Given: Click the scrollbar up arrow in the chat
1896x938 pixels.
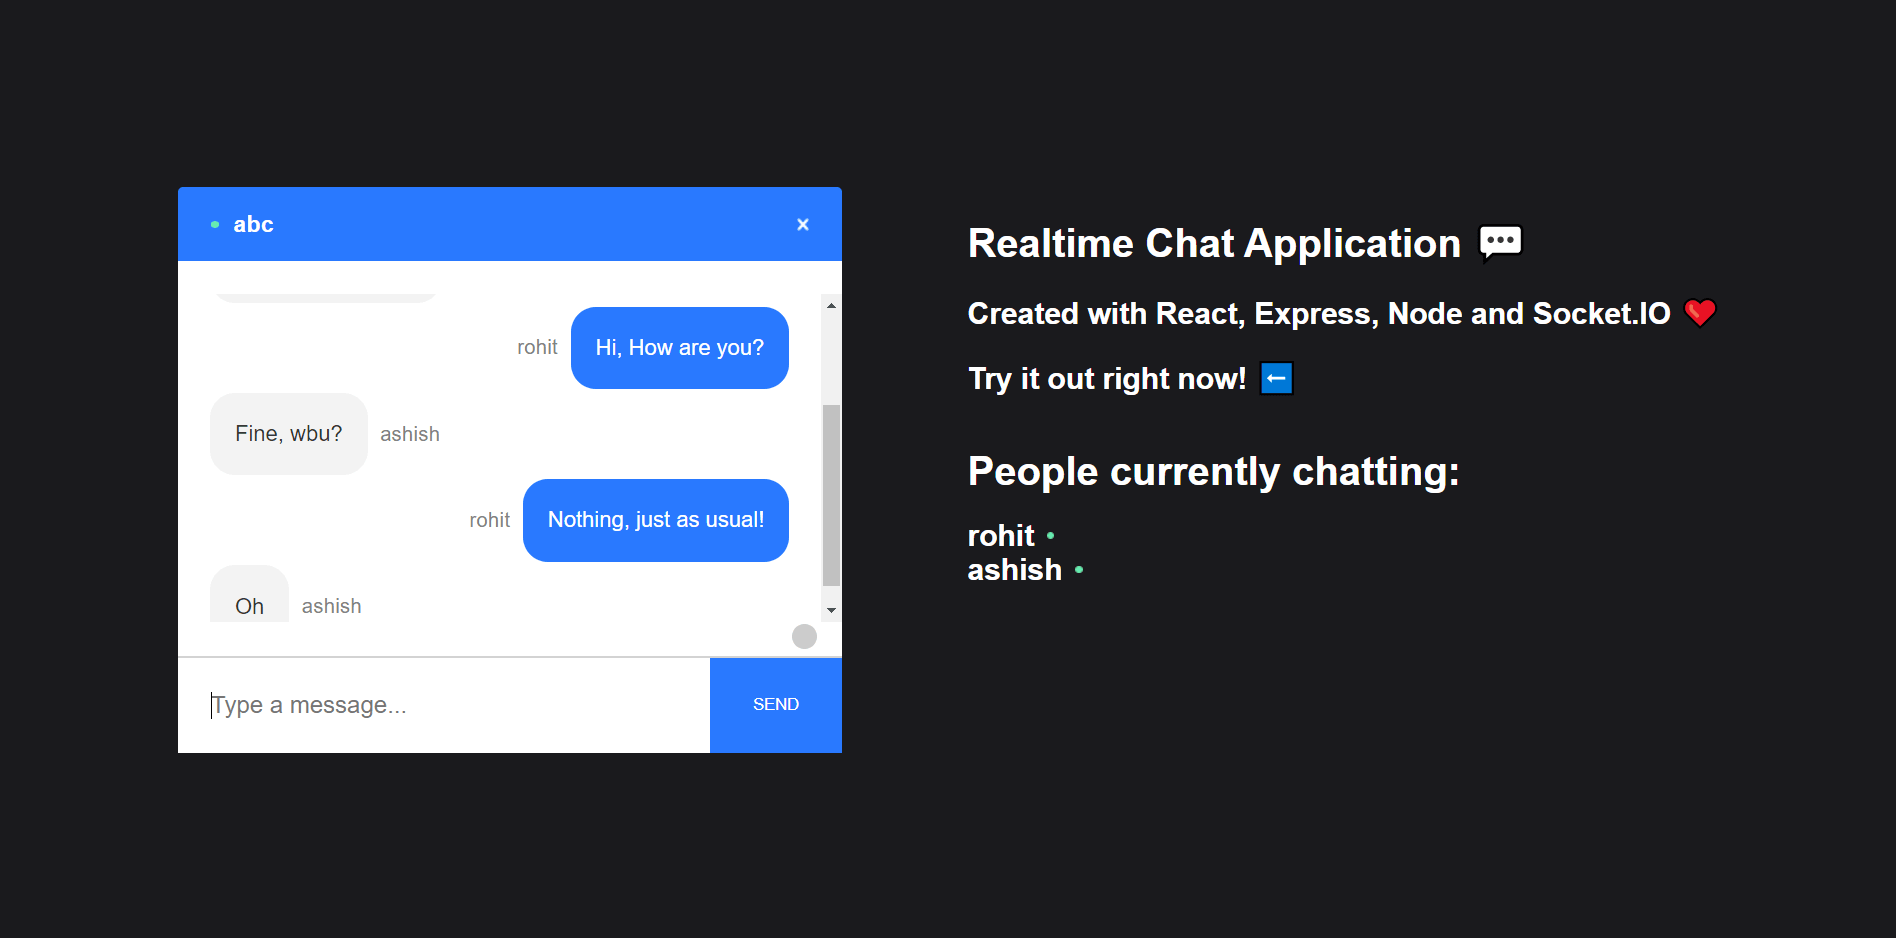Looking at the screenshot, I should (x=831, y=304).
